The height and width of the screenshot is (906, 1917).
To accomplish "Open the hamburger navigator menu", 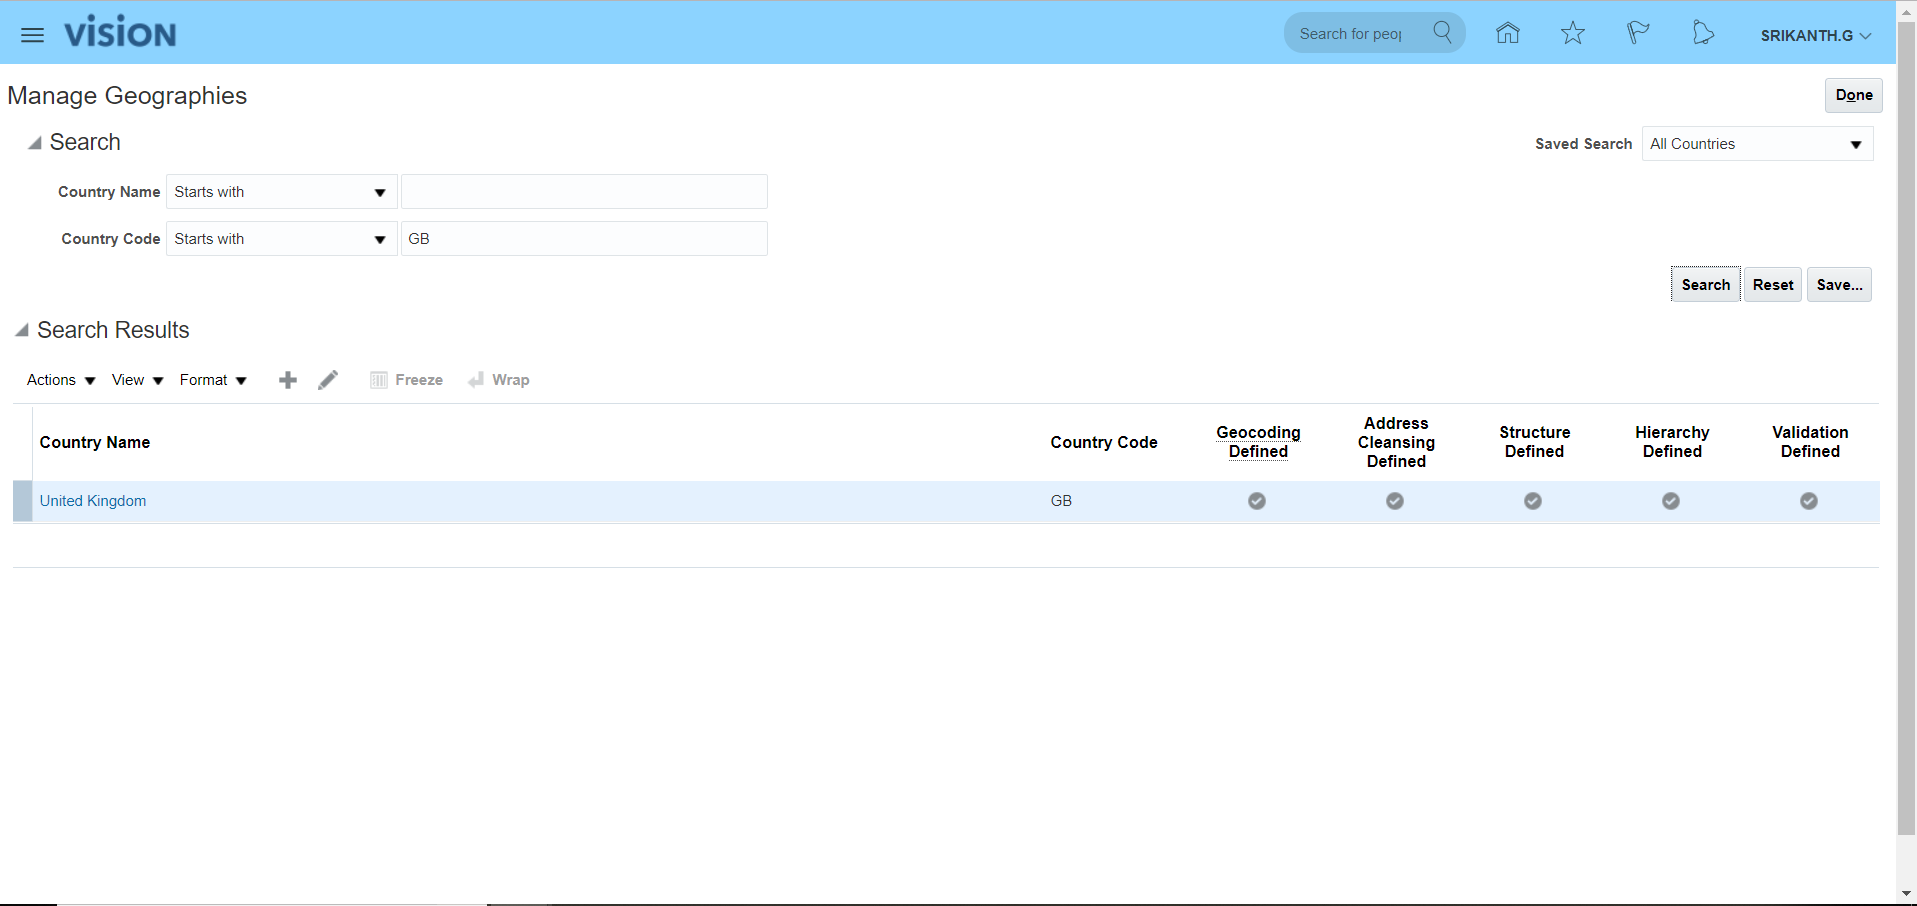I will [x=32, y=35].
